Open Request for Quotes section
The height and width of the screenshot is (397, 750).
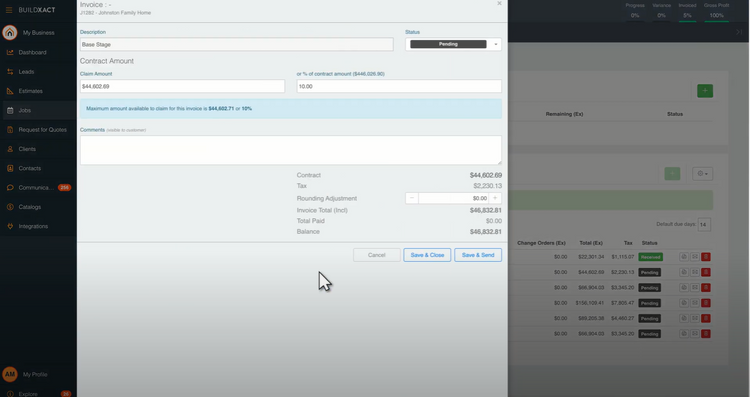[x=42, y=130]
